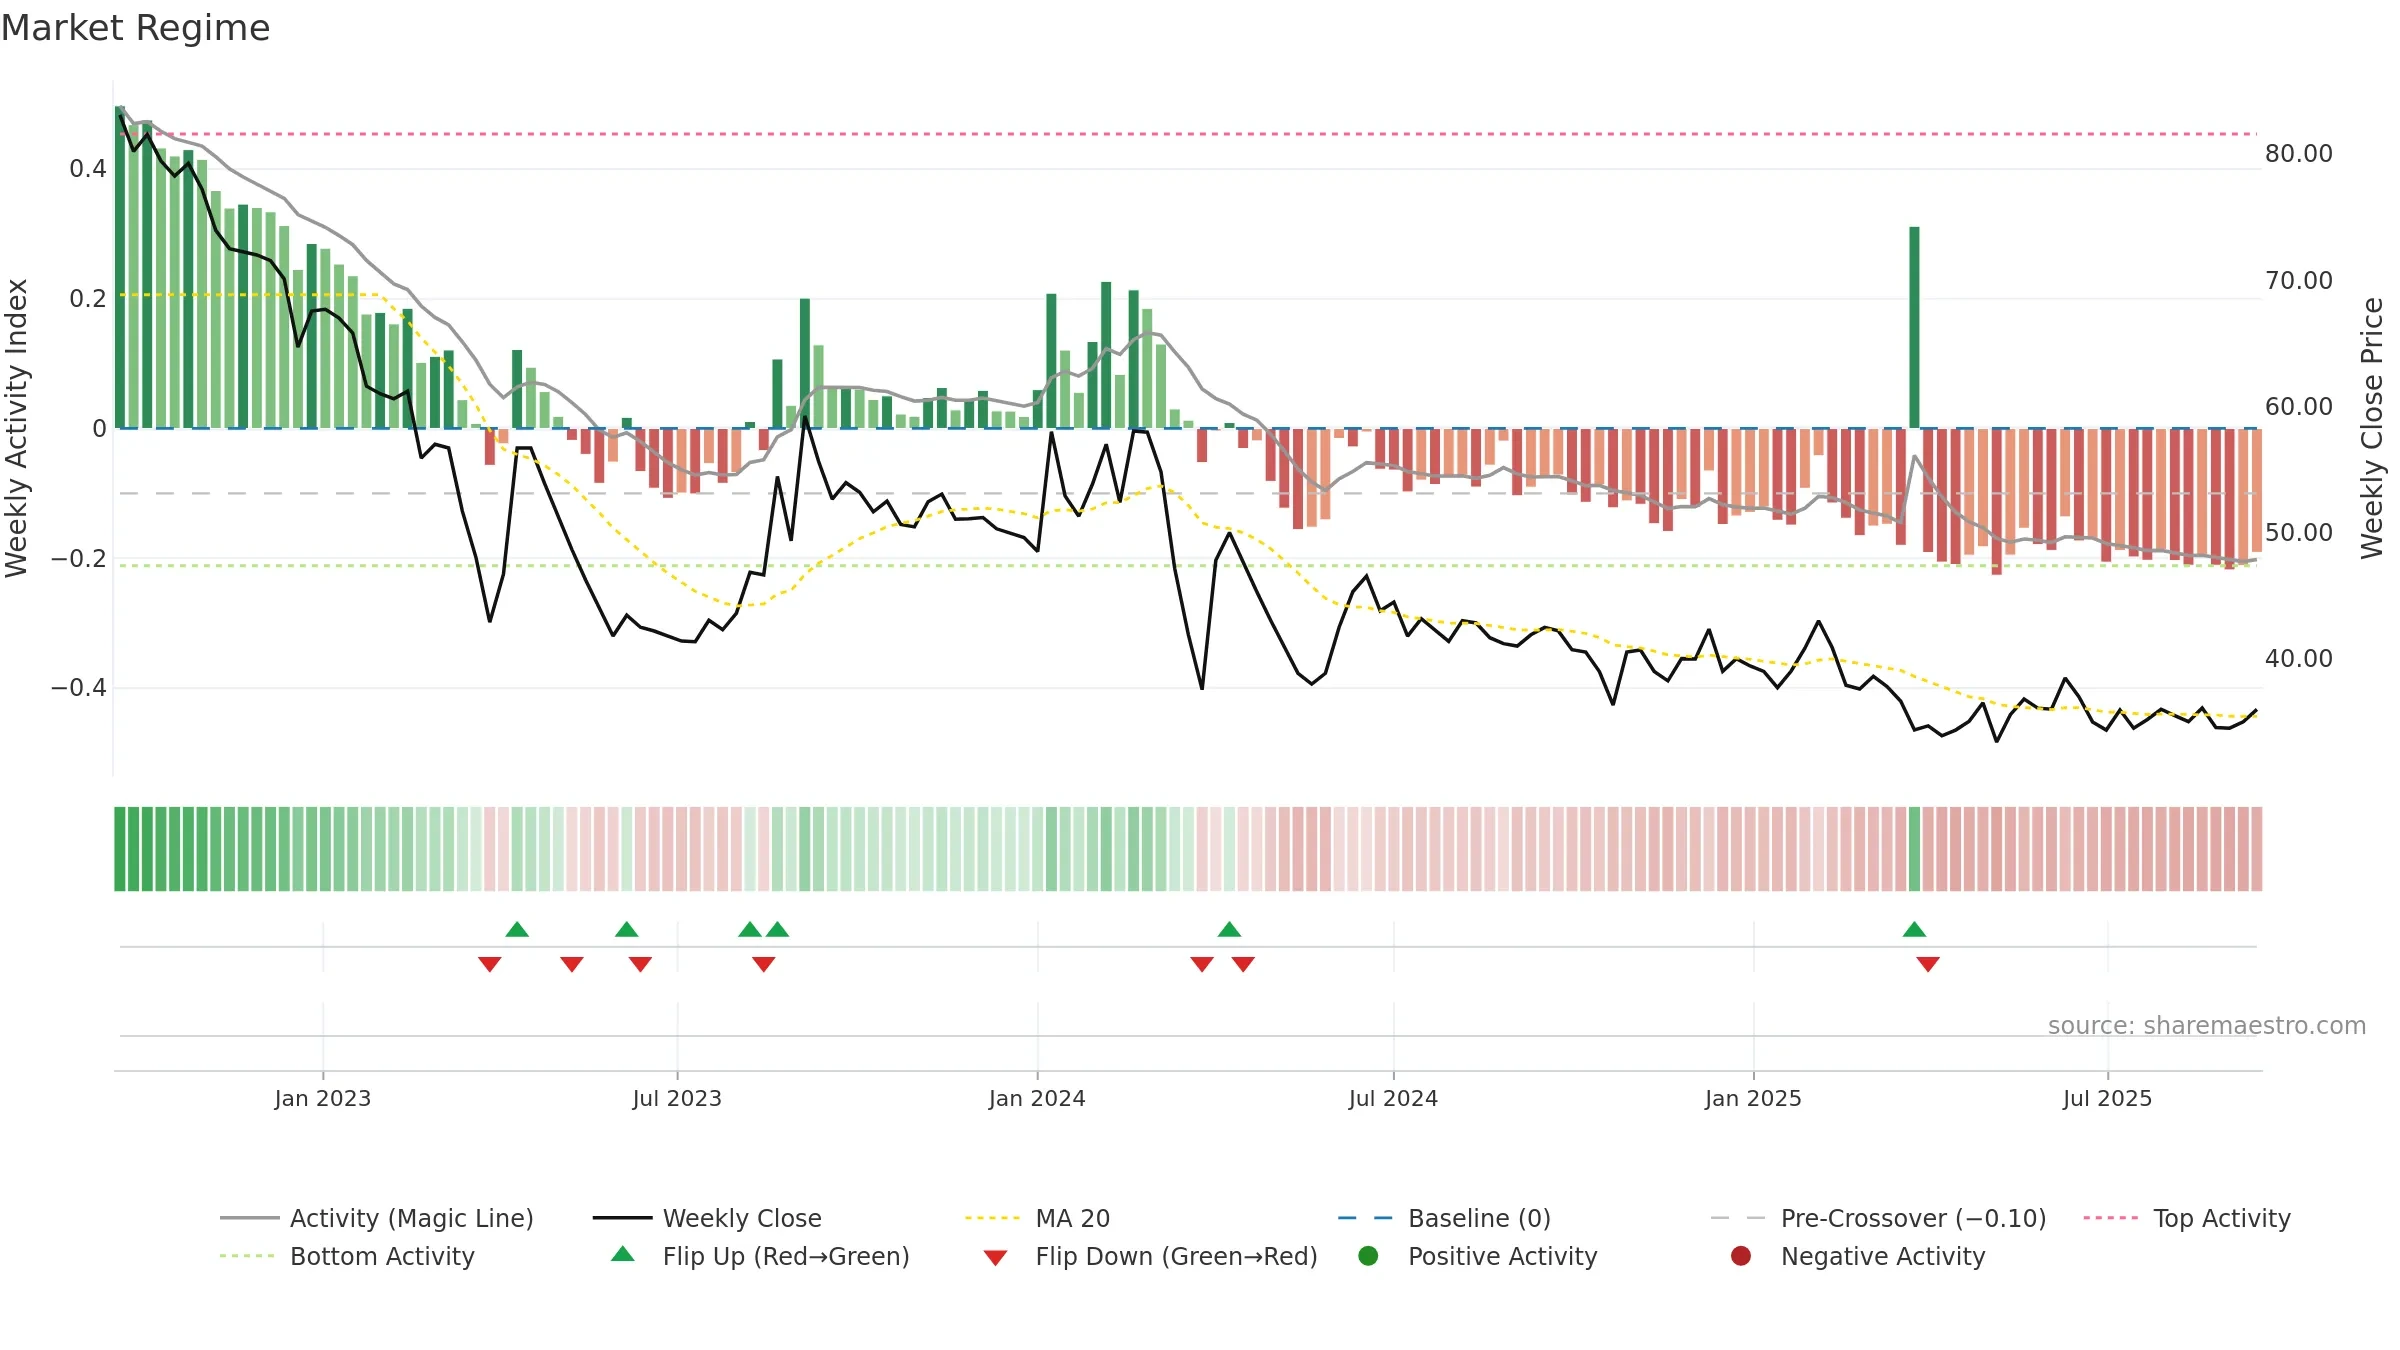2400x1350 pixels.
Task: Click the 80.00 price axis label
Action: (x=2299, y=154)
